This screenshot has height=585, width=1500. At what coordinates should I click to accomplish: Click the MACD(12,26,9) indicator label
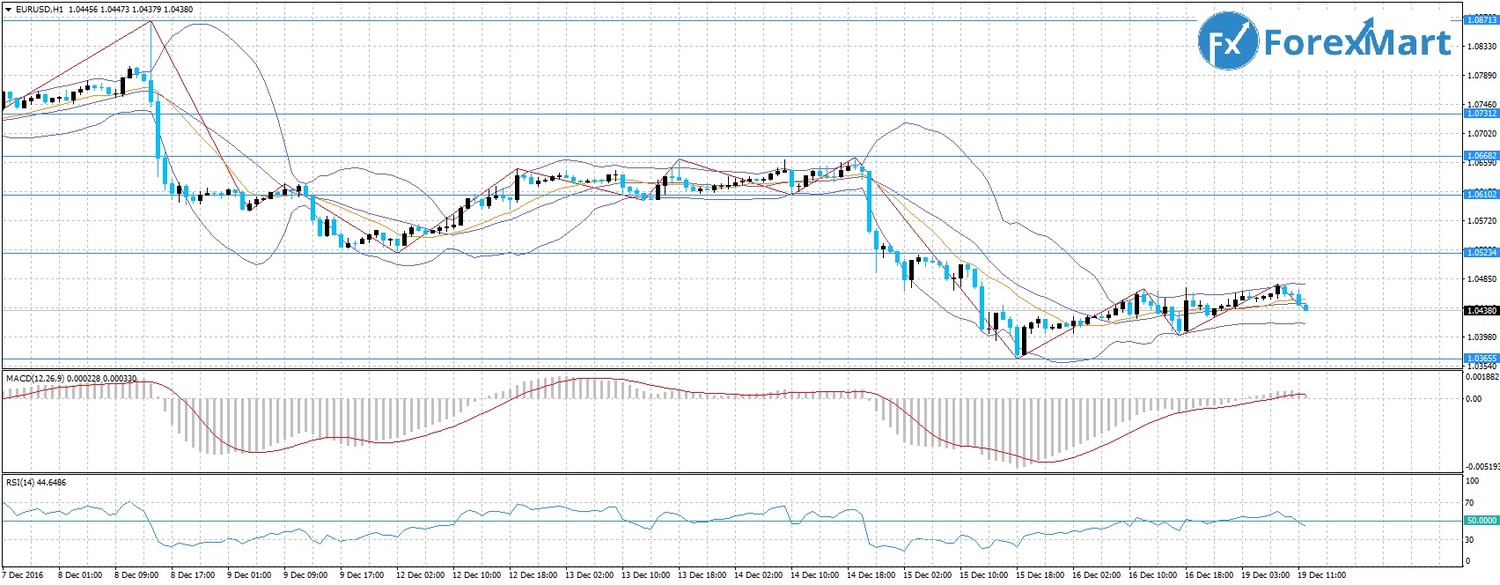(x=36, y=378)
